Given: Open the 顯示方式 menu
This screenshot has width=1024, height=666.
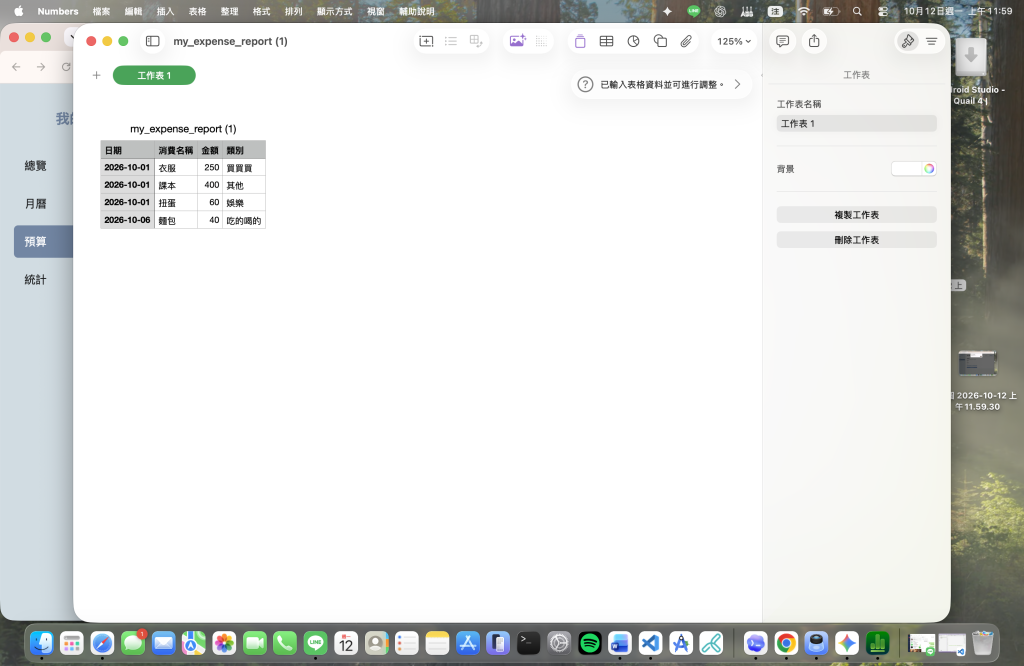Looking at the screenshot, I should point(334,11).
